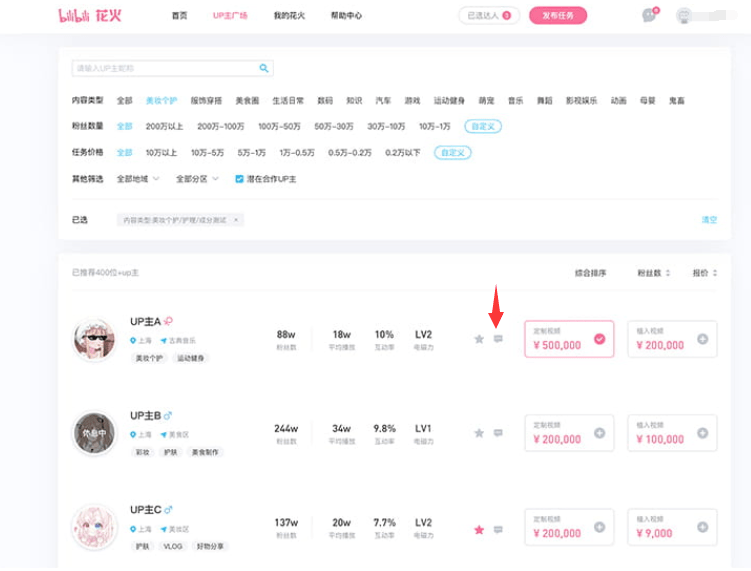Click UP主A's gender icon beside name
The height and width of the screenshot is (571, 751).
coord(168,321)
